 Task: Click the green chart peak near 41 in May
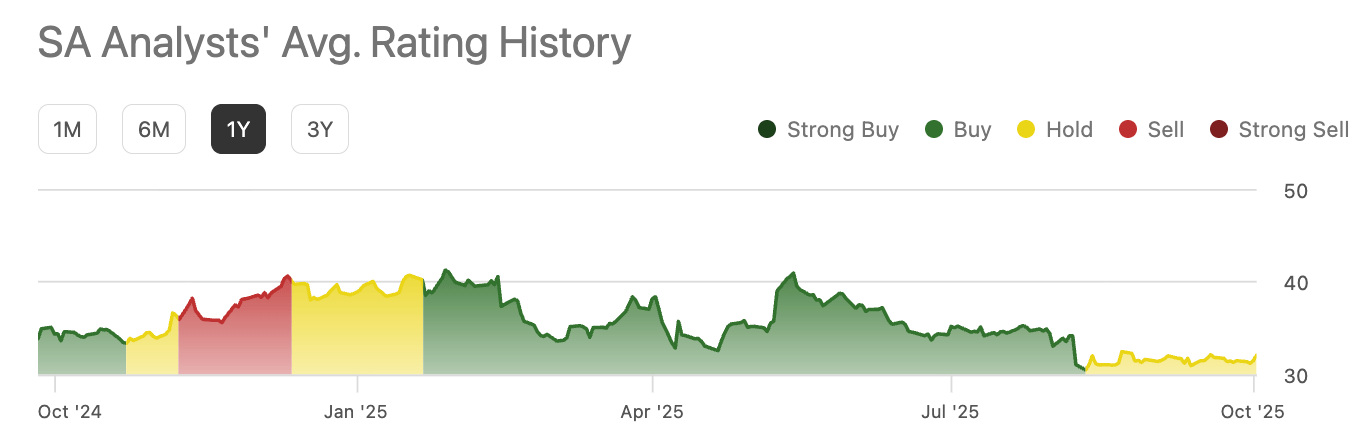pos(793,273)
